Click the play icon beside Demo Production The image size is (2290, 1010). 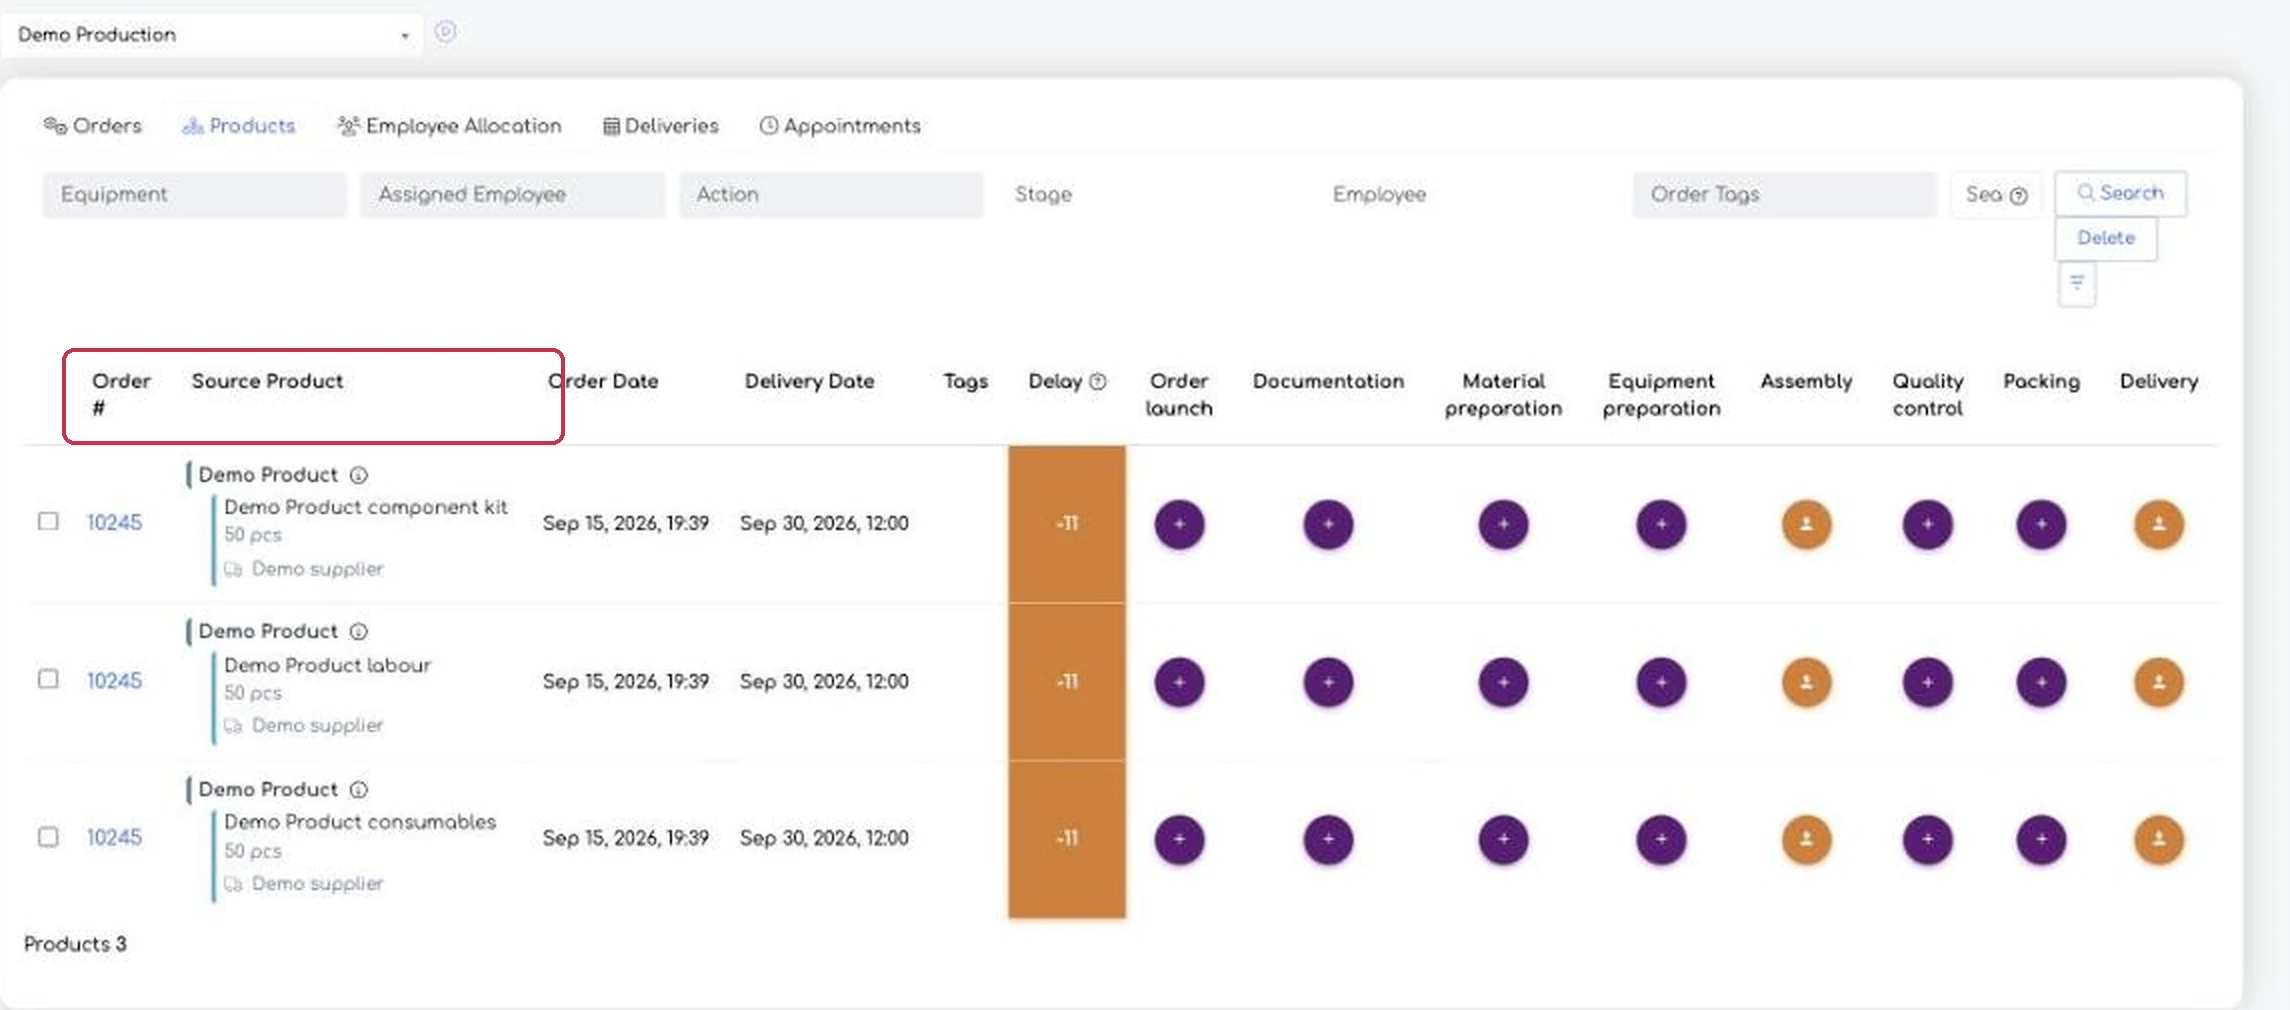(x=446, y=32)
